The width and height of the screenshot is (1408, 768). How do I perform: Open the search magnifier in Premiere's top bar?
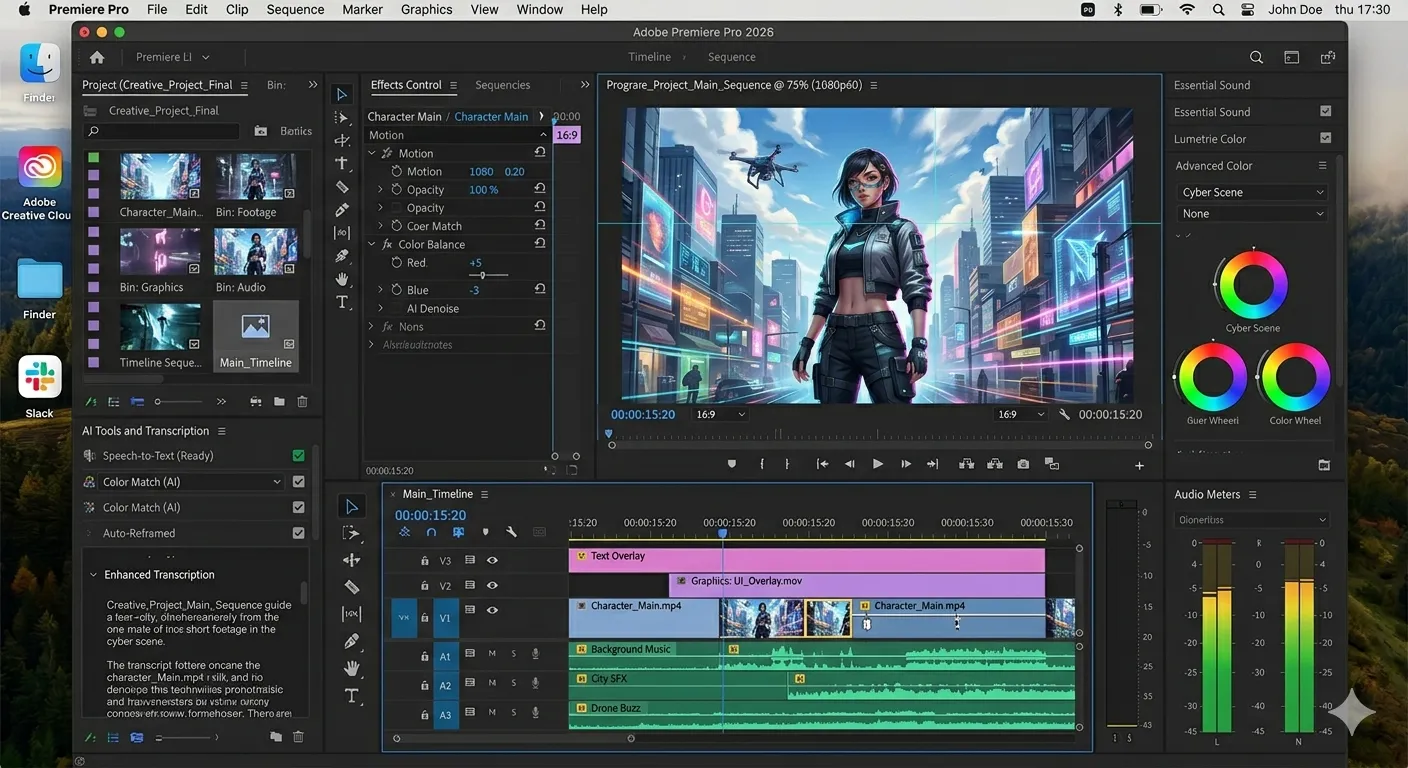[1256, 57]
